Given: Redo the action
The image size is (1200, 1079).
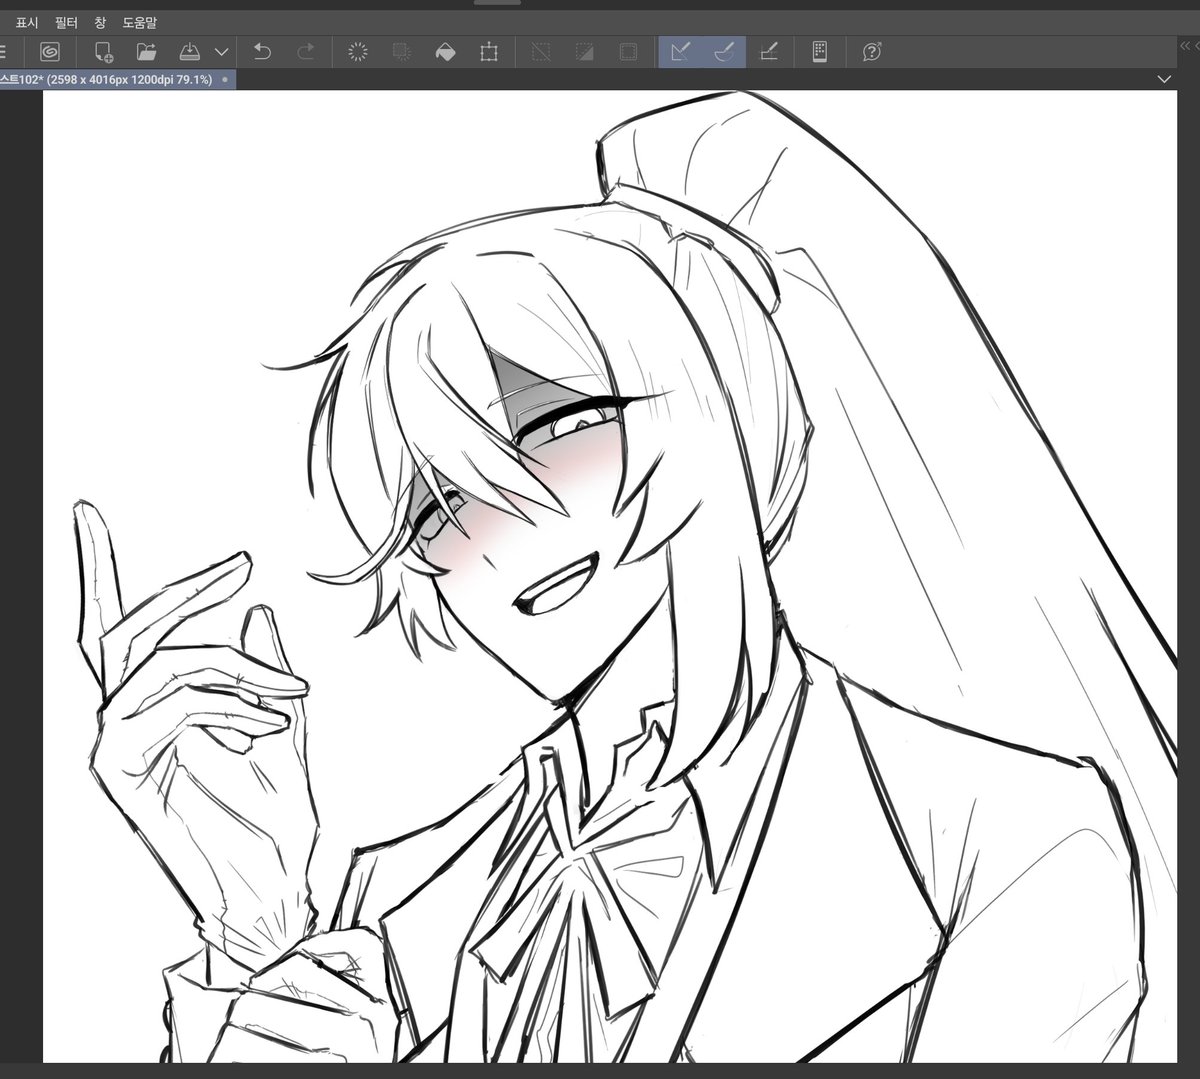Looking at the screenshot, I should [307, 52].
